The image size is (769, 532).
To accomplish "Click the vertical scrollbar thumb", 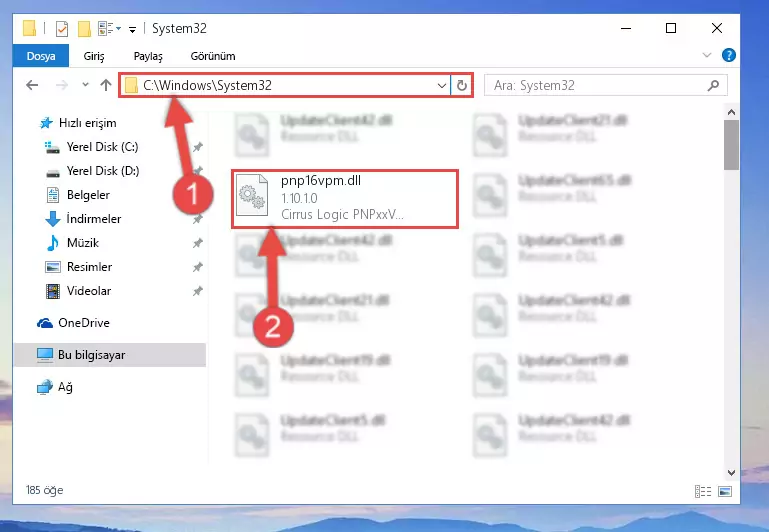I will coord(731,145).
